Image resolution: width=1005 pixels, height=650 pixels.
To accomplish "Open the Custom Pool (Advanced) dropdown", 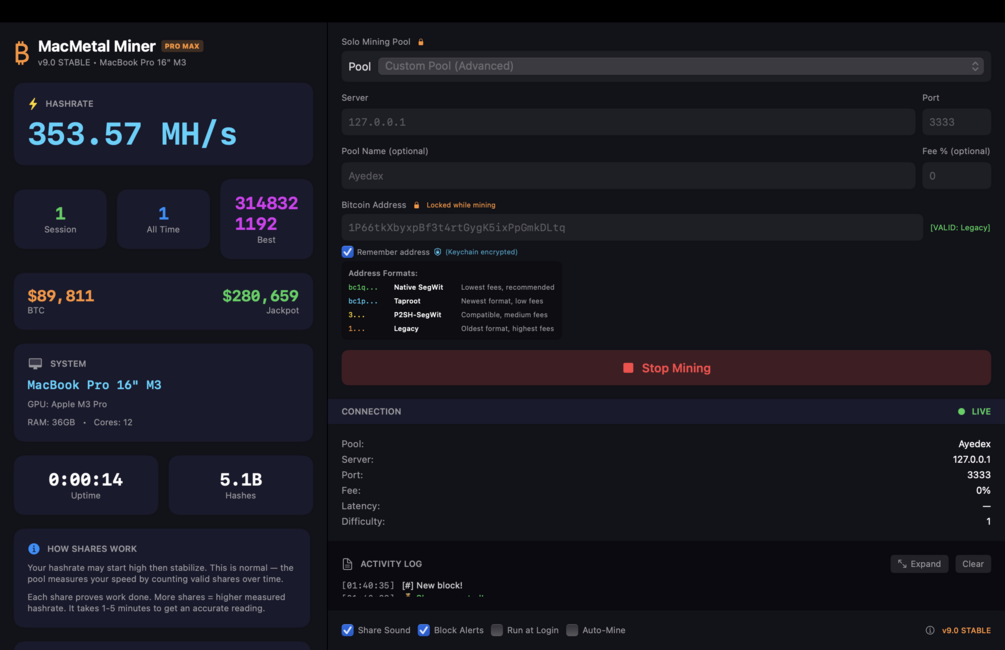I will (x=681, y=66).
